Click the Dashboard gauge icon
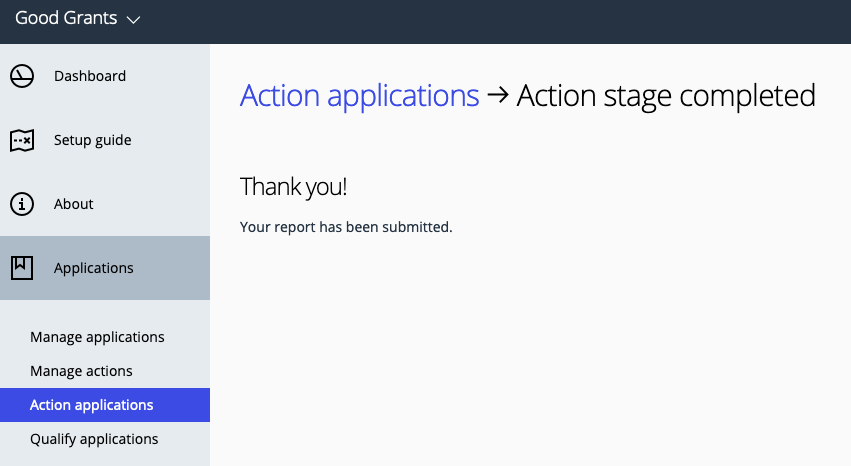The image size is (851, 466). (22, 76)
